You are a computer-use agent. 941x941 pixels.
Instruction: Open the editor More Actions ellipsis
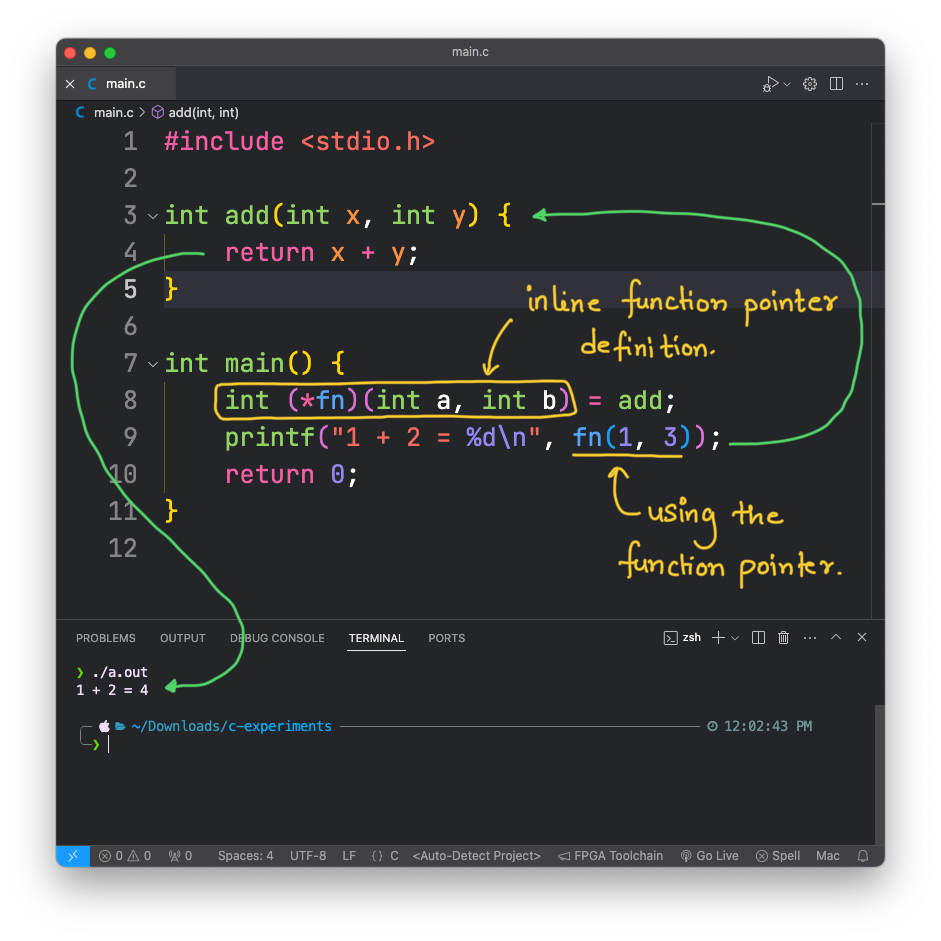point(862,84)
